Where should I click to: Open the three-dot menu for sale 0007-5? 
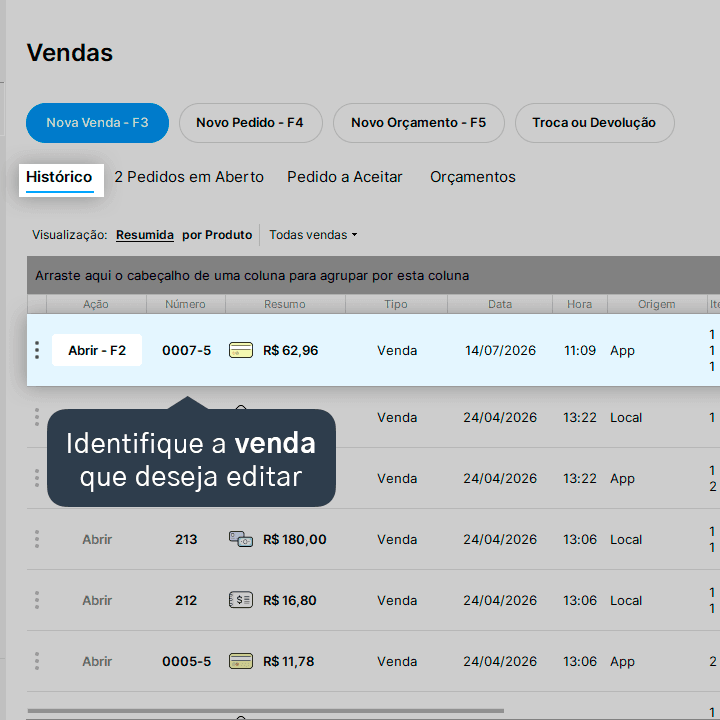[37, 350]
